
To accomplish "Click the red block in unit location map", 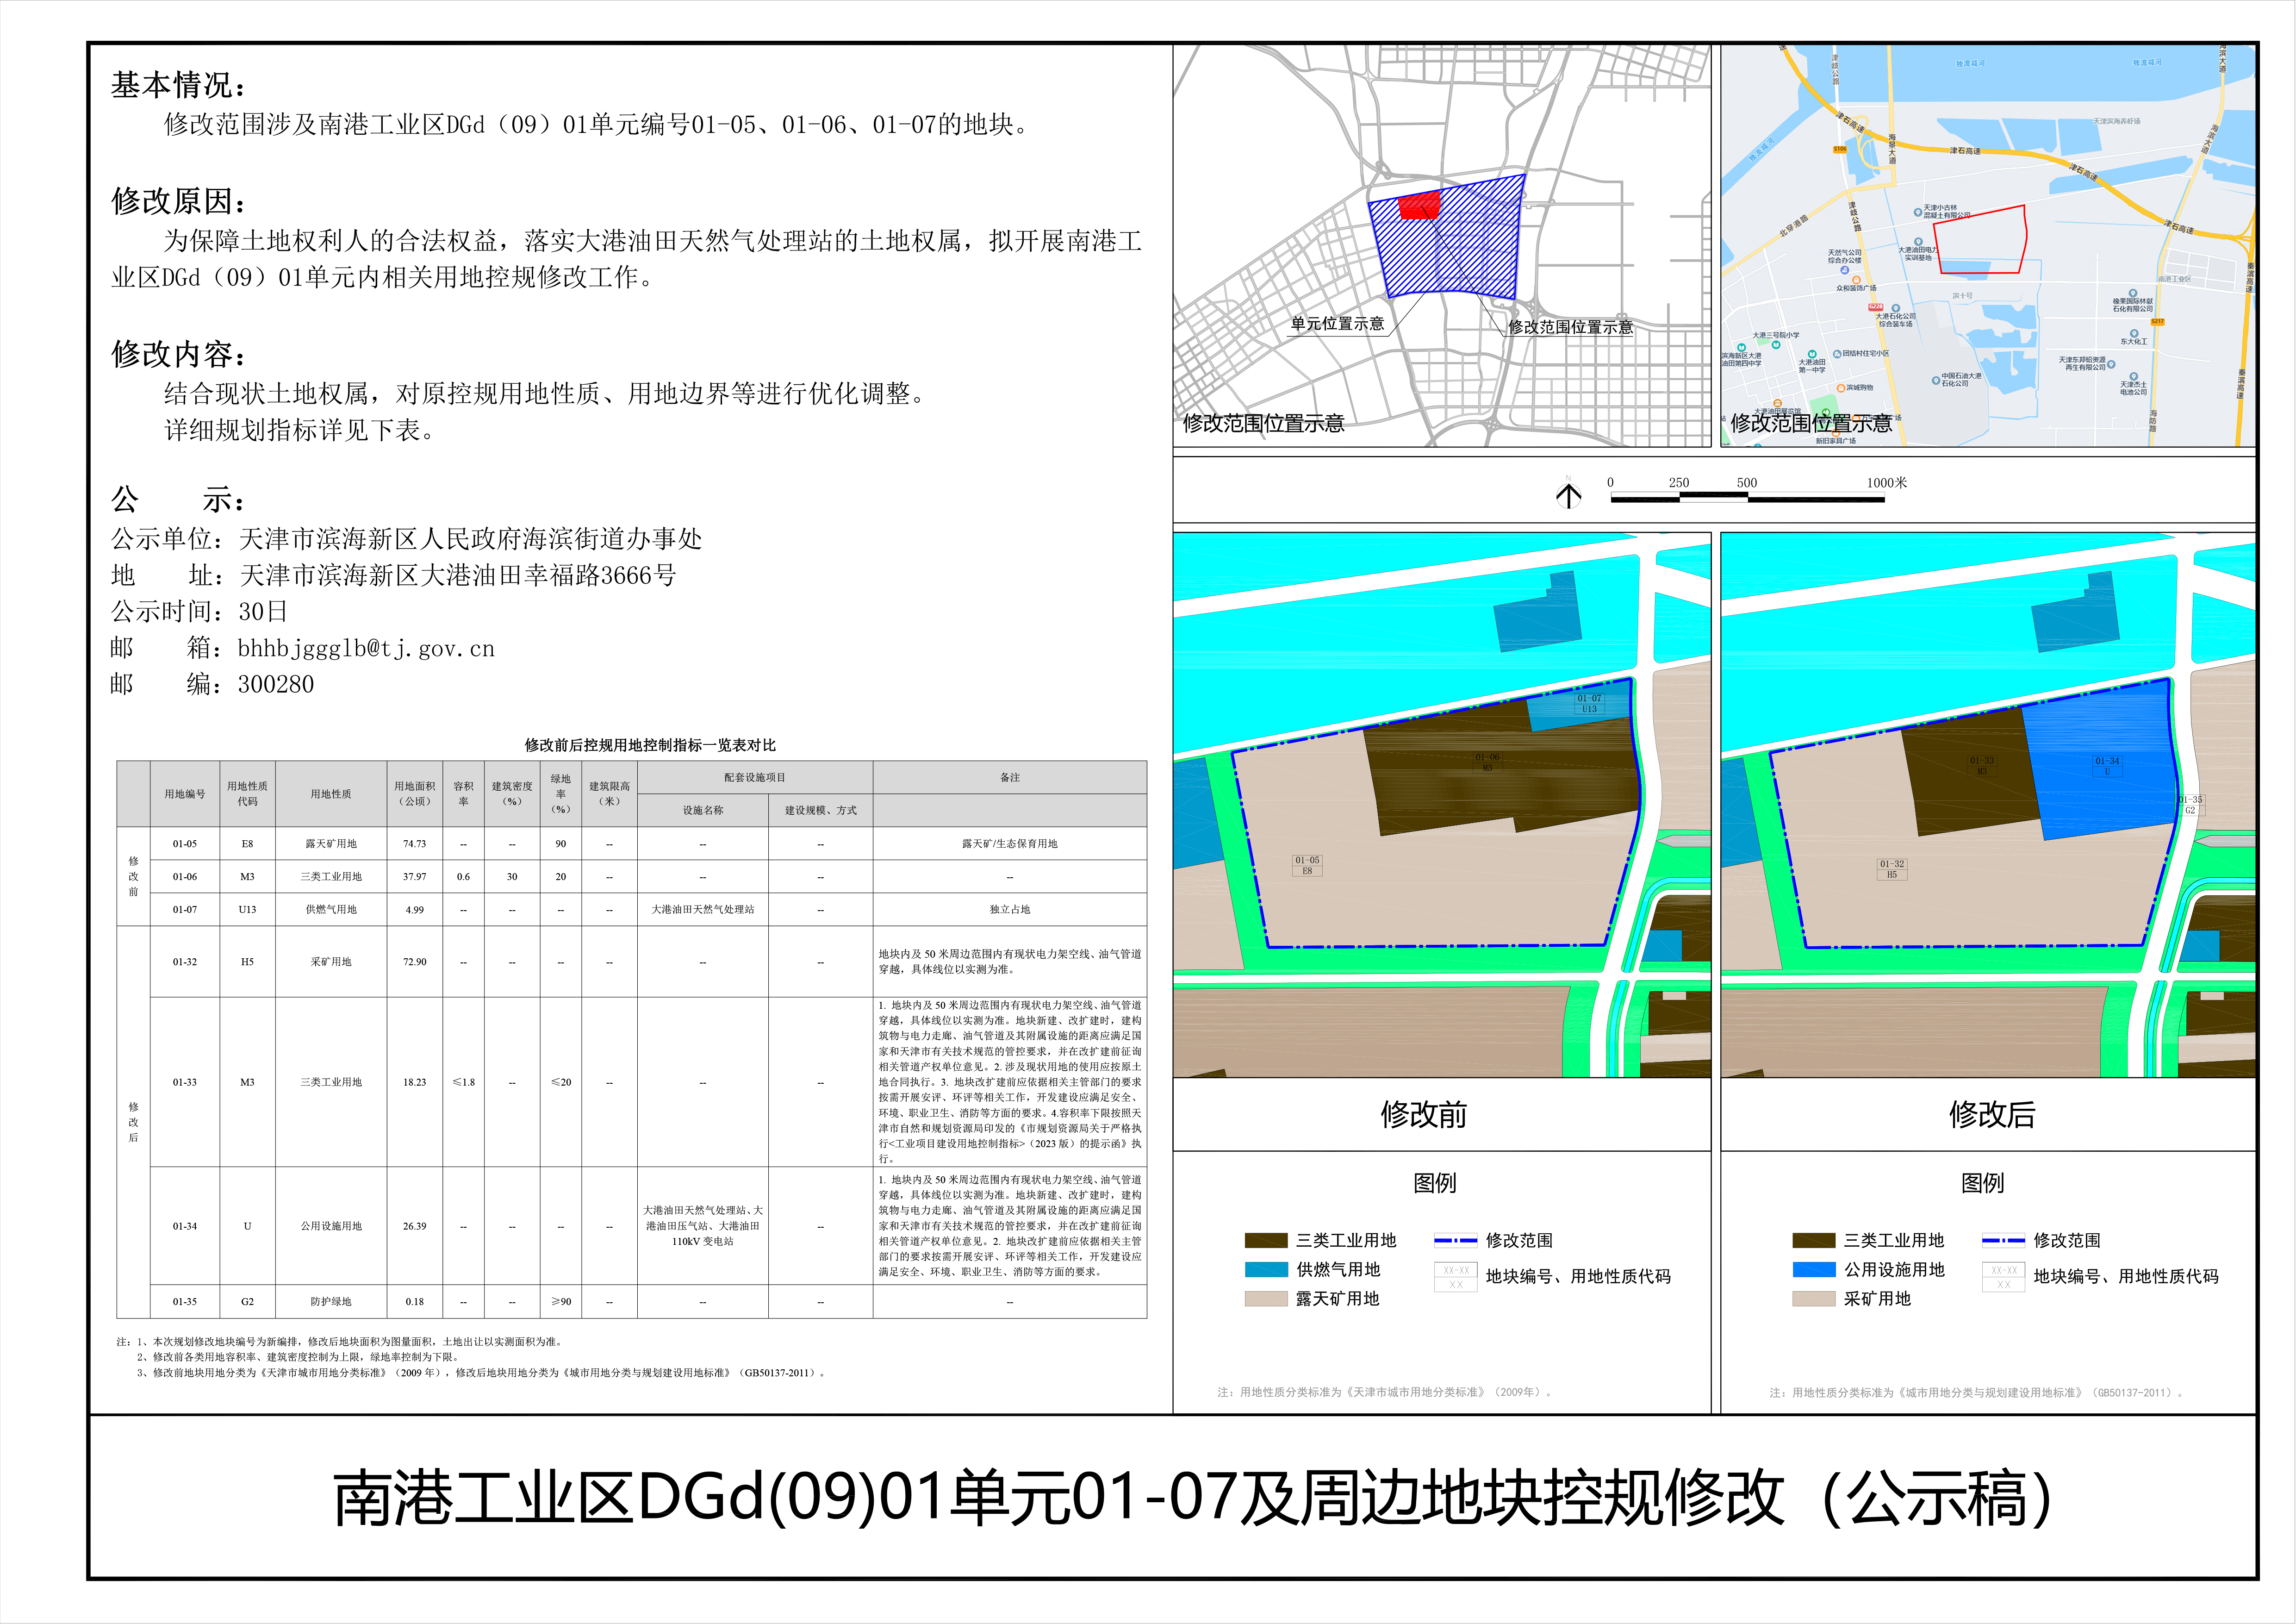I will click(1418, 206).
